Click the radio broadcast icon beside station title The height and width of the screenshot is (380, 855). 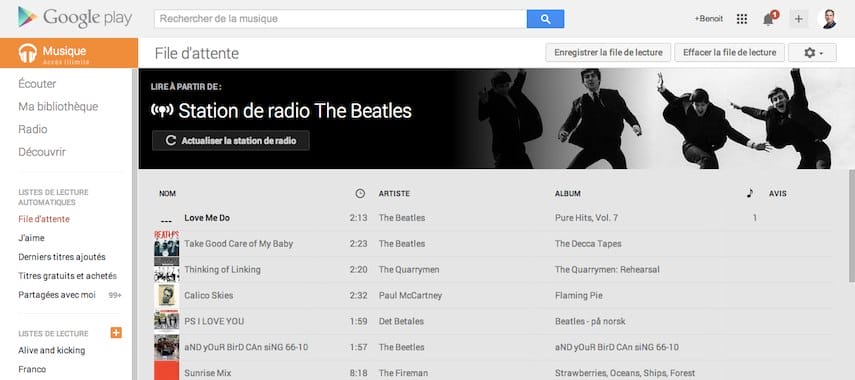(x=162, y=111)
